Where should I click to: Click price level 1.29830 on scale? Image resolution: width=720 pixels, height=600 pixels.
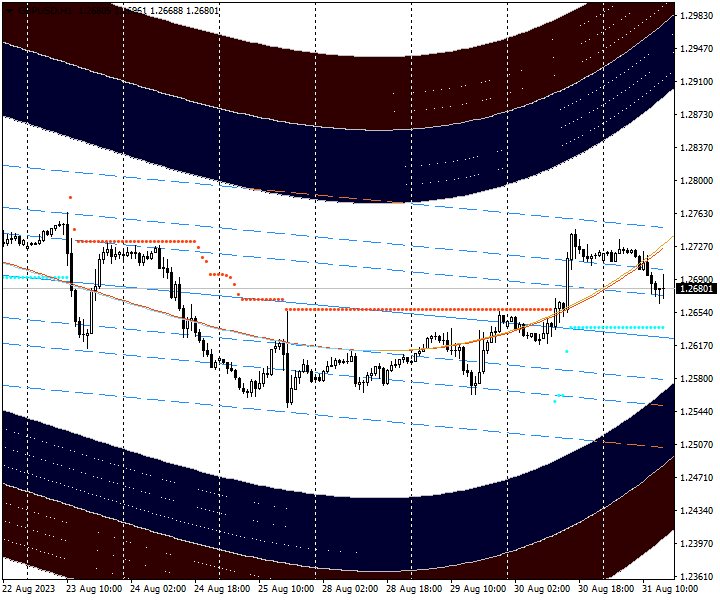click(x=697, y=16)
